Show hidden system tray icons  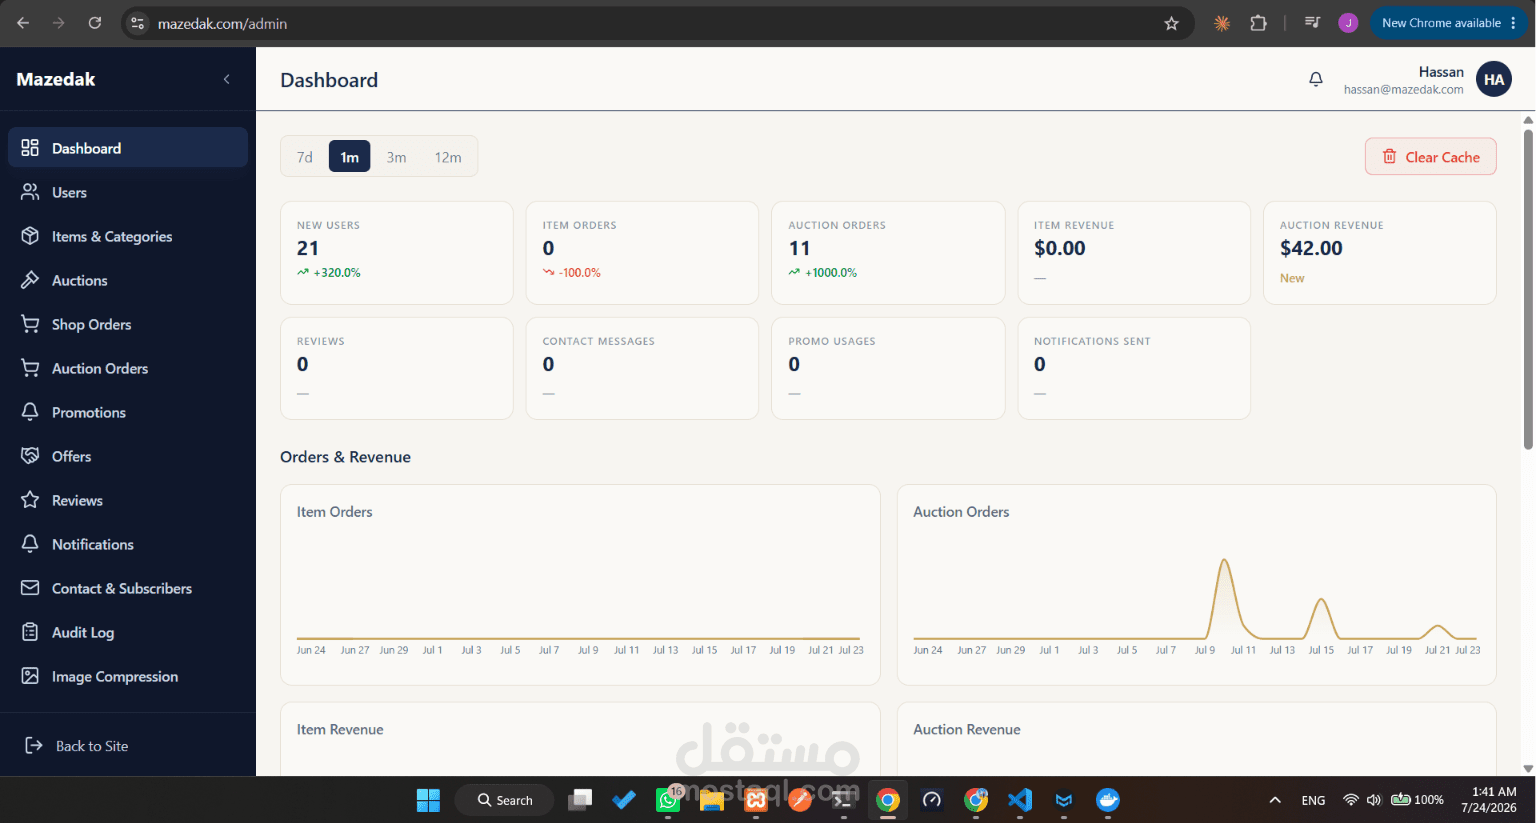[1275, 800]
